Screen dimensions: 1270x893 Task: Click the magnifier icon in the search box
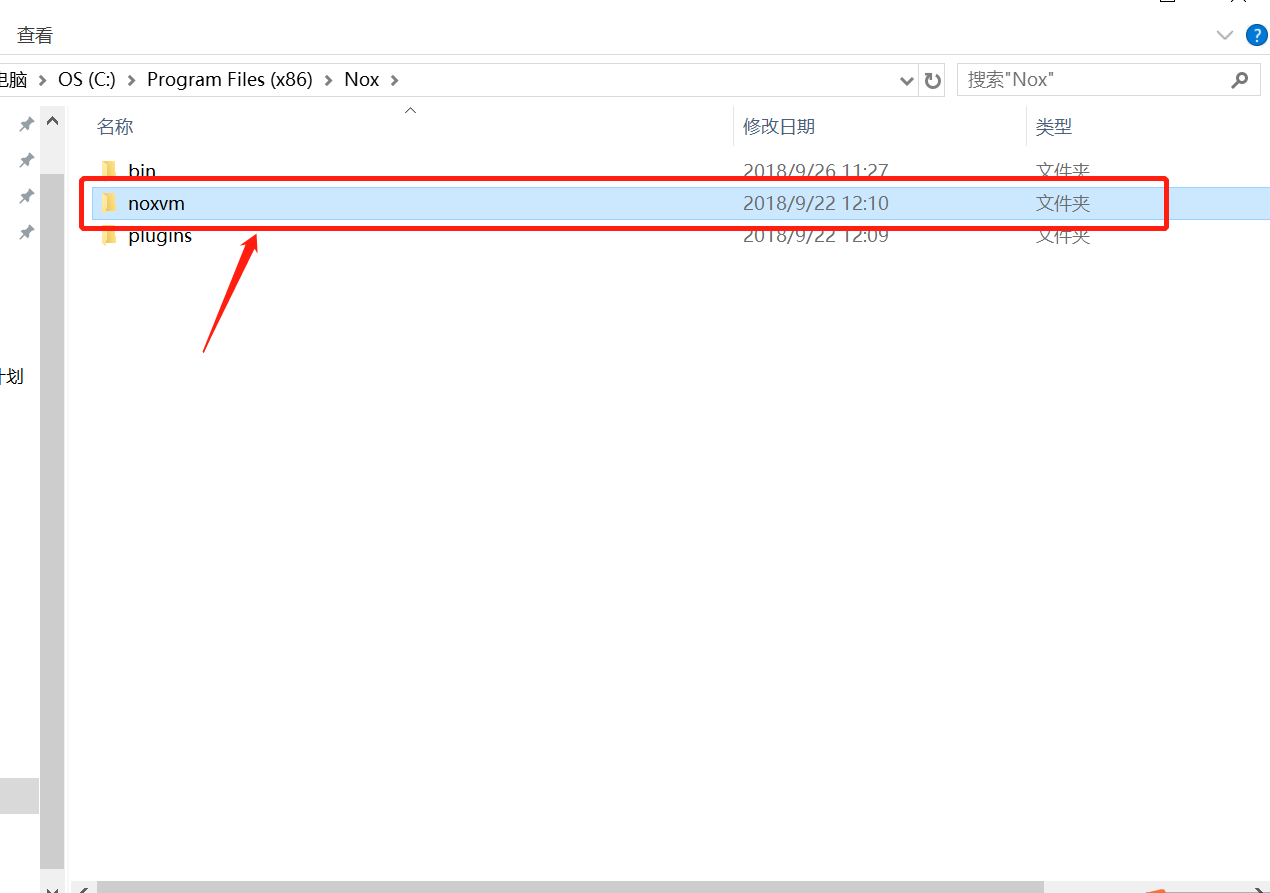point(1239,80)
